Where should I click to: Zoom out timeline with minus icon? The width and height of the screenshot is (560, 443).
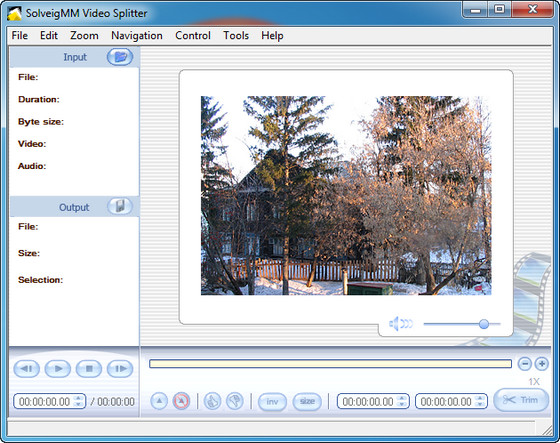click(x=525, y=364)
